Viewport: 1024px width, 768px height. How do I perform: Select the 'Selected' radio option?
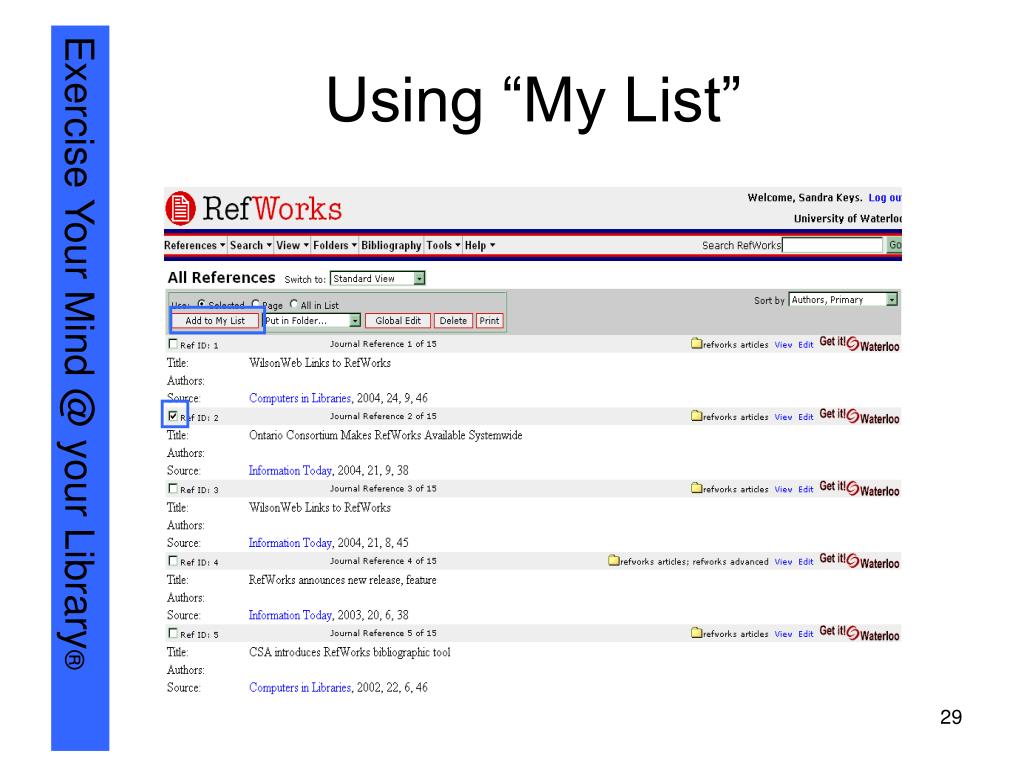(x=201, y=304)
